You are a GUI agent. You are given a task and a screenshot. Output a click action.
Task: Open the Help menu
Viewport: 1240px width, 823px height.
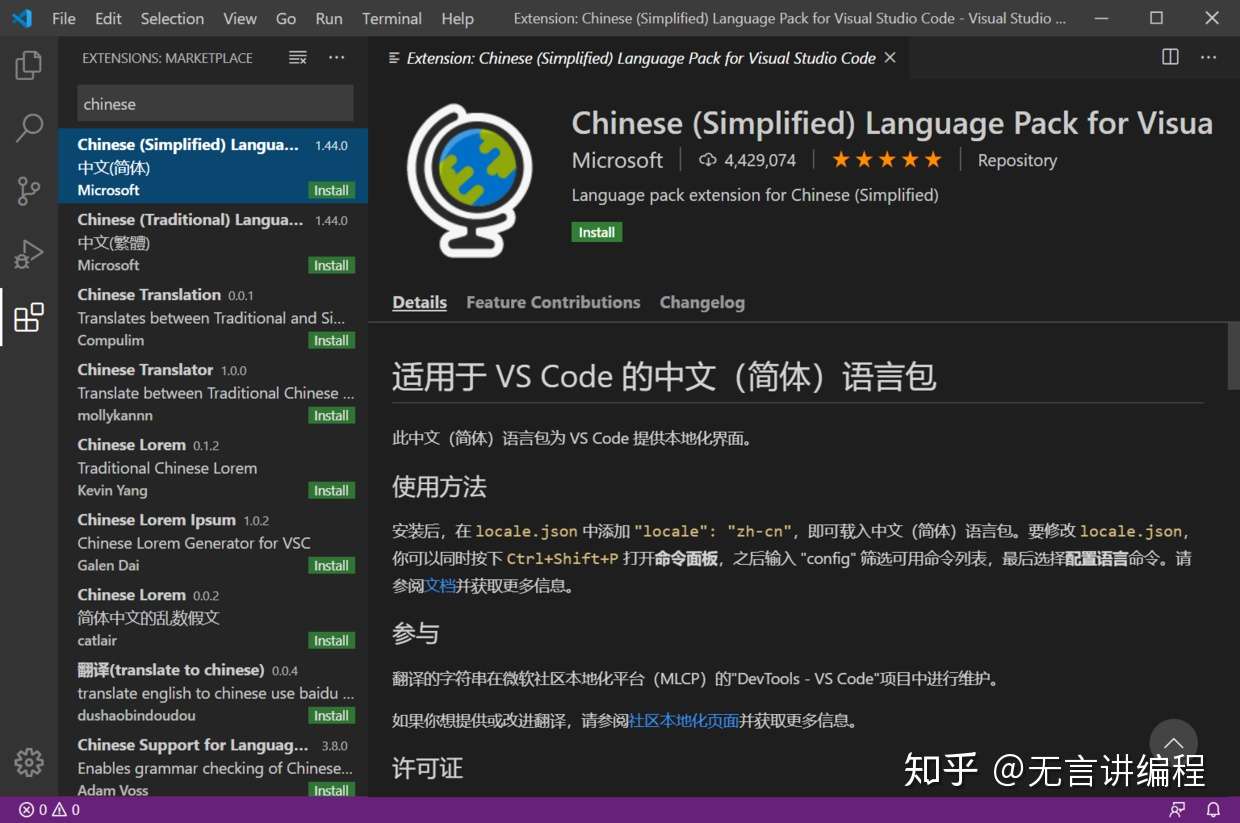coord(457,18)
